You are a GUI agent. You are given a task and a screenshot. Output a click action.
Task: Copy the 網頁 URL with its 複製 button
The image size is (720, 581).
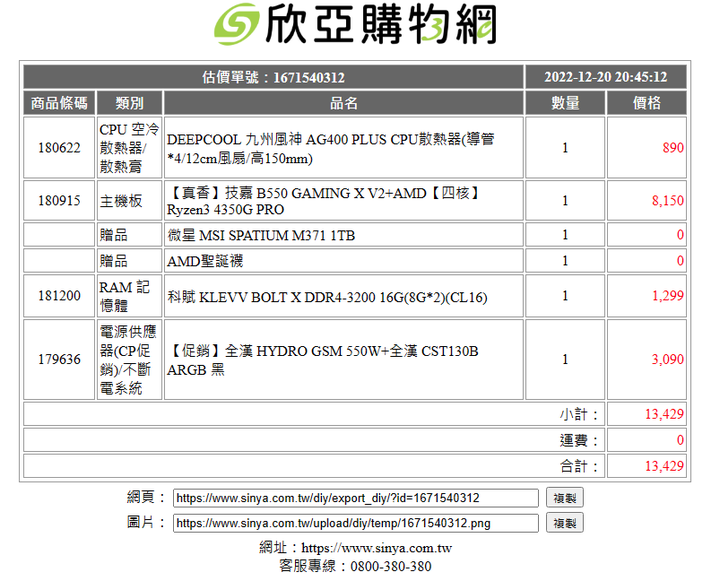564,498
